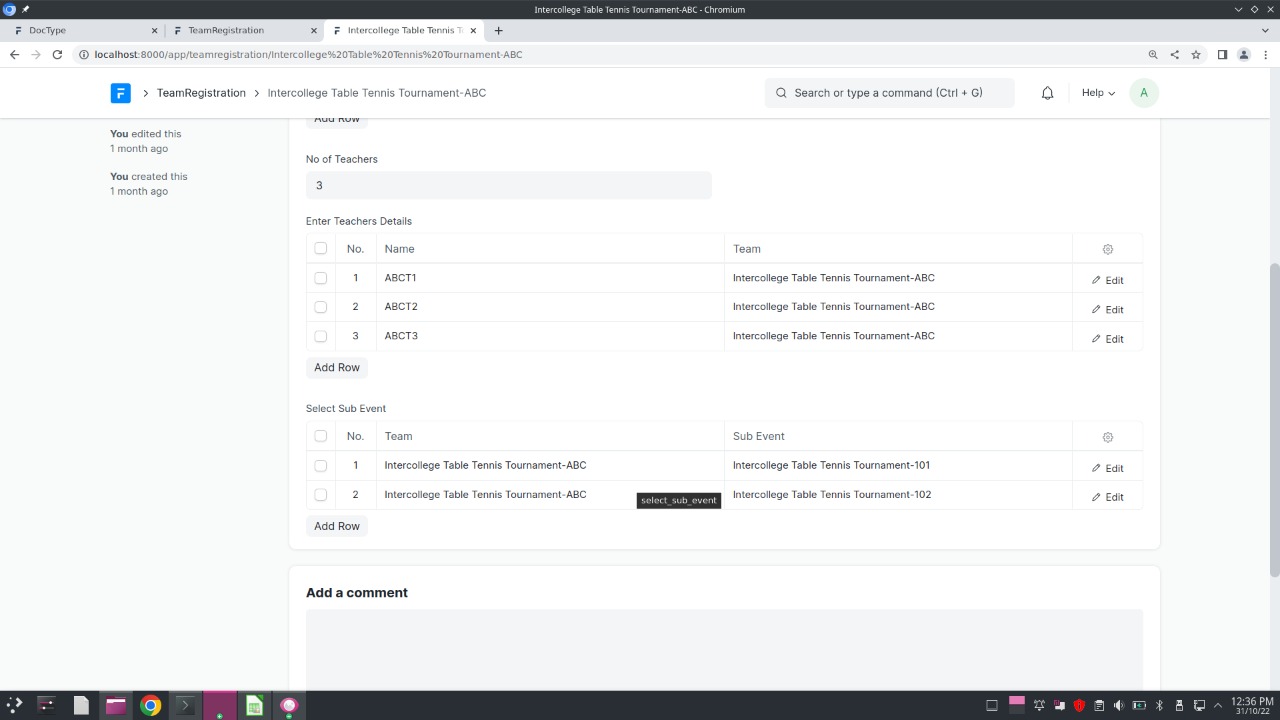Screen dimensions: 1280x720
Task: Open the clock showing 12:36 PM
Action: pyautogui.click(x=1252, y=705)
